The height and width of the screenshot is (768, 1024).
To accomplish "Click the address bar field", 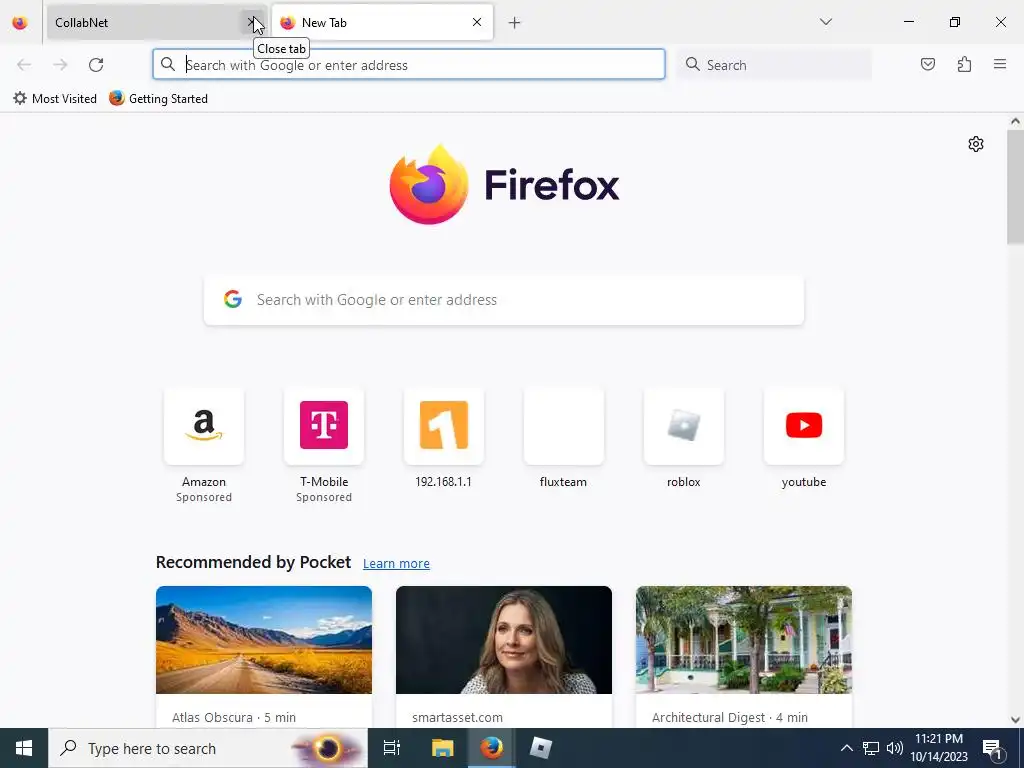I will tap(409, 65).
